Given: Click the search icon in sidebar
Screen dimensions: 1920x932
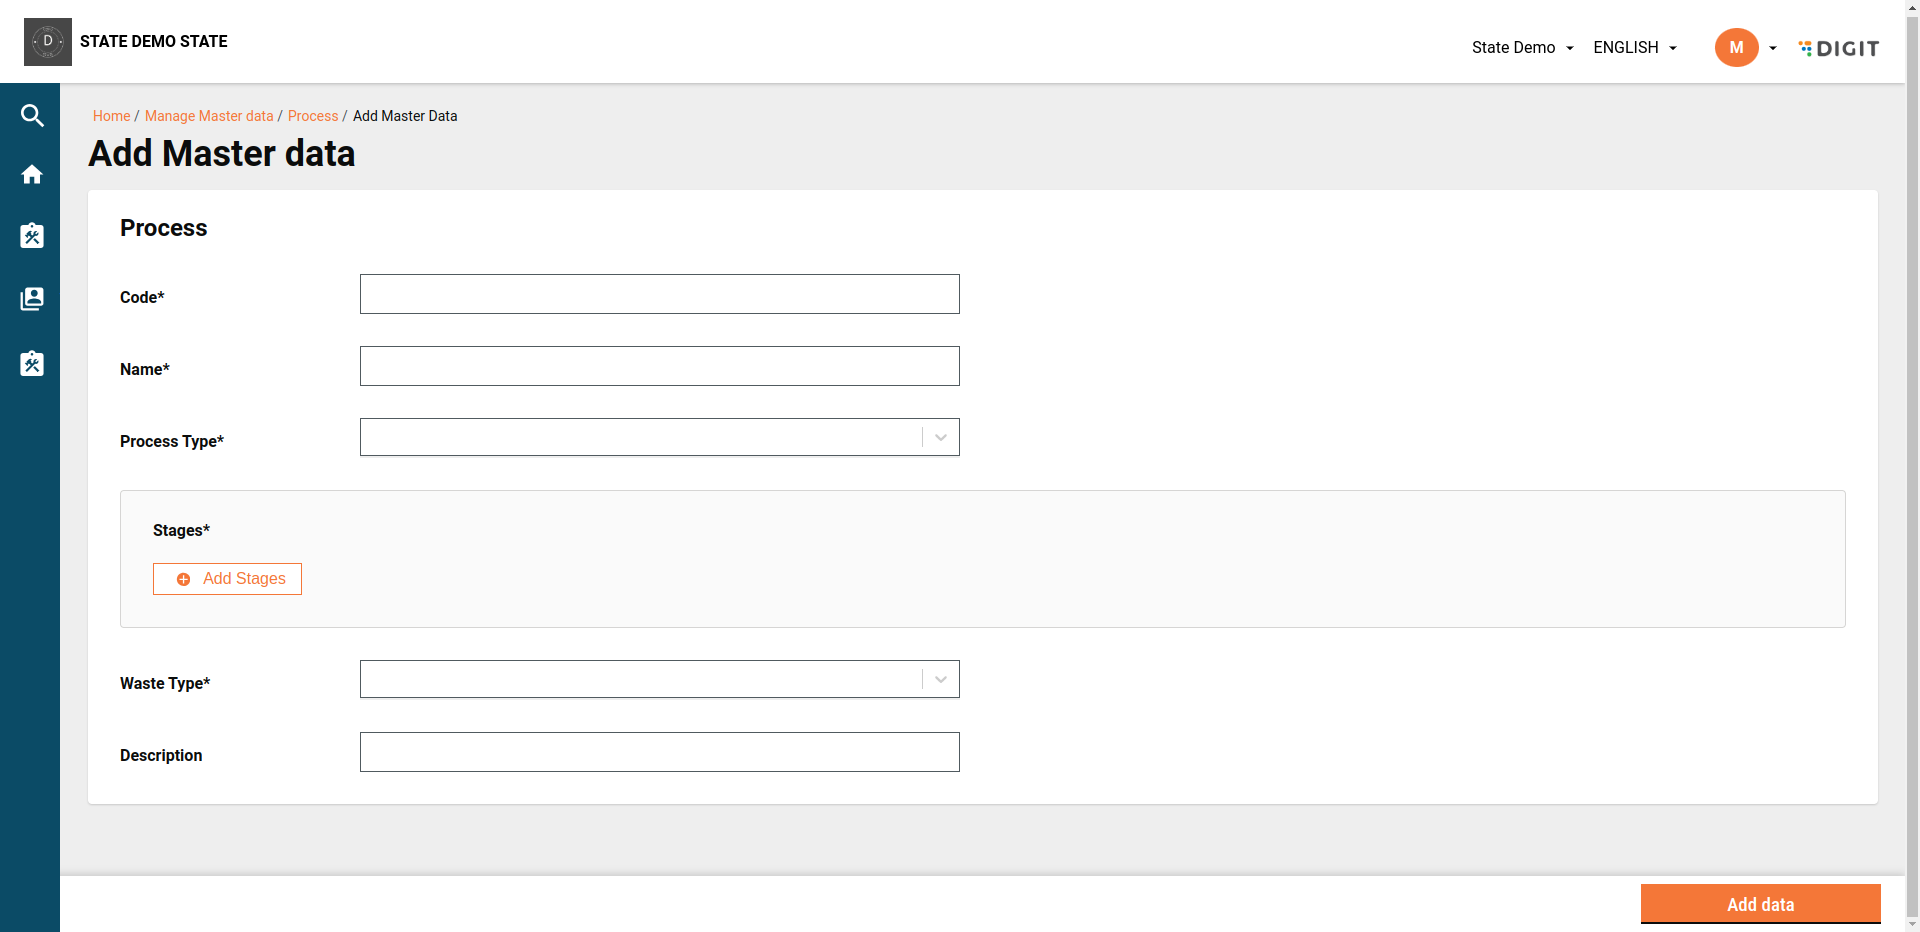Looking at the screenshot, I should [32, 116].
